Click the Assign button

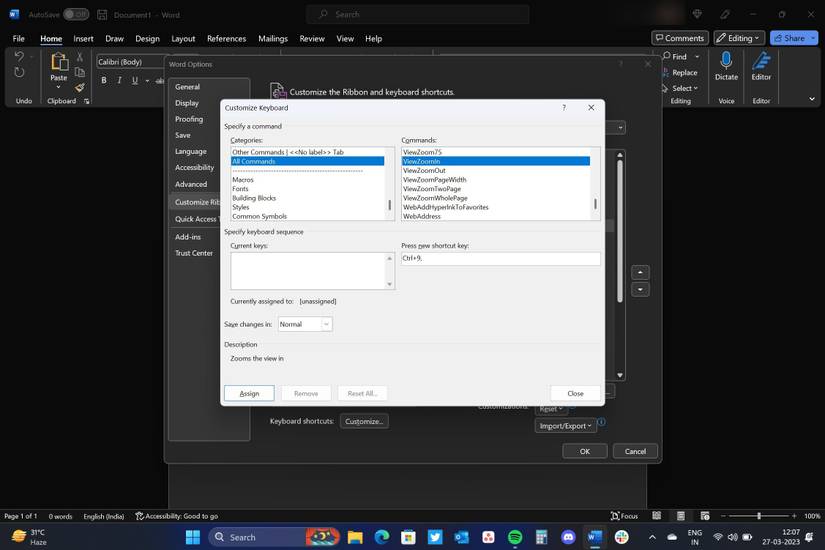(249, 393)
